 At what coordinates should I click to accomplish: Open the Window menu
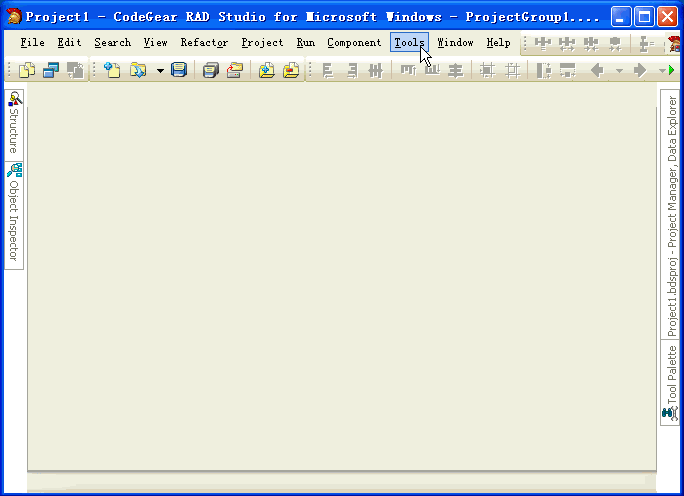455,42
